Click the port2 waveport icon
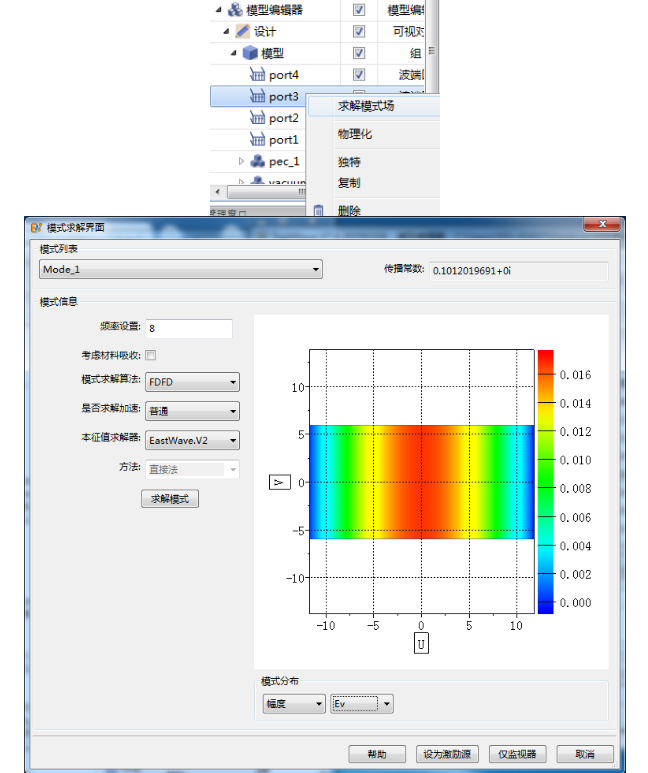Image resolution: width=648 pixels, height=773 pixels. point(258,118)
